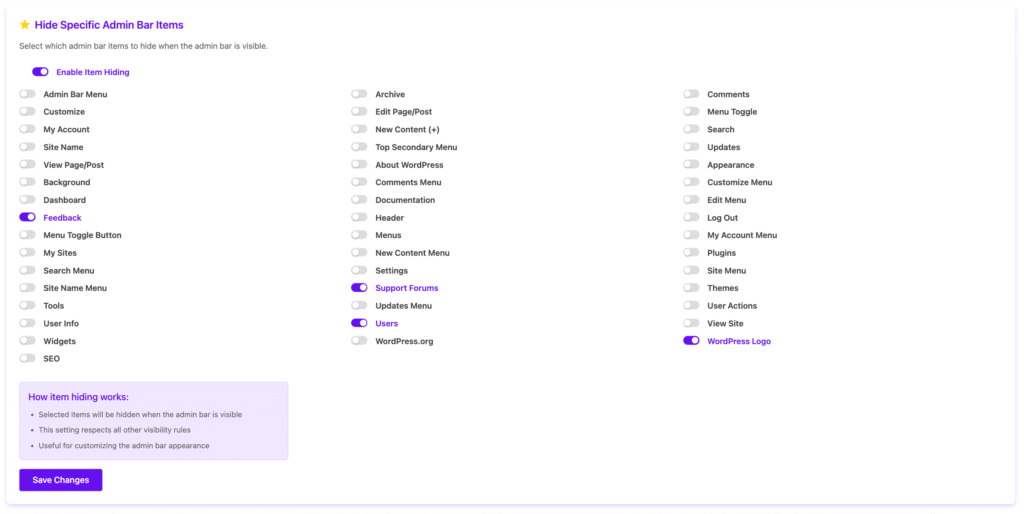Switch on Site Name Menu hiding
This screenshot has height=514, width=1024.
pos(27,288)
